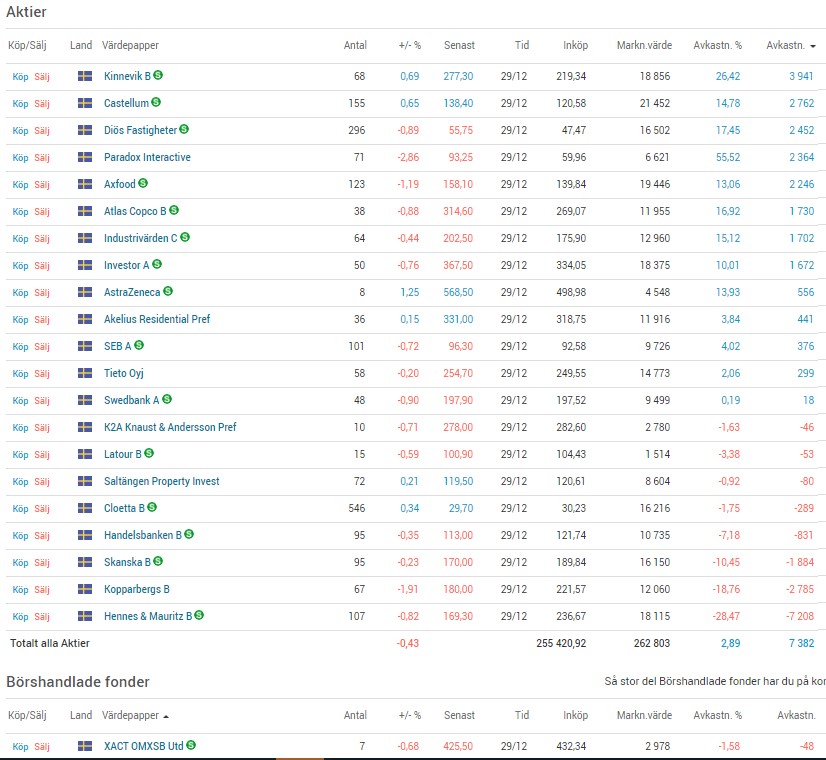Open the Akelius Residential Pref stock page
The height and width of the screenshot is (760, 826).
coord(156,319)
